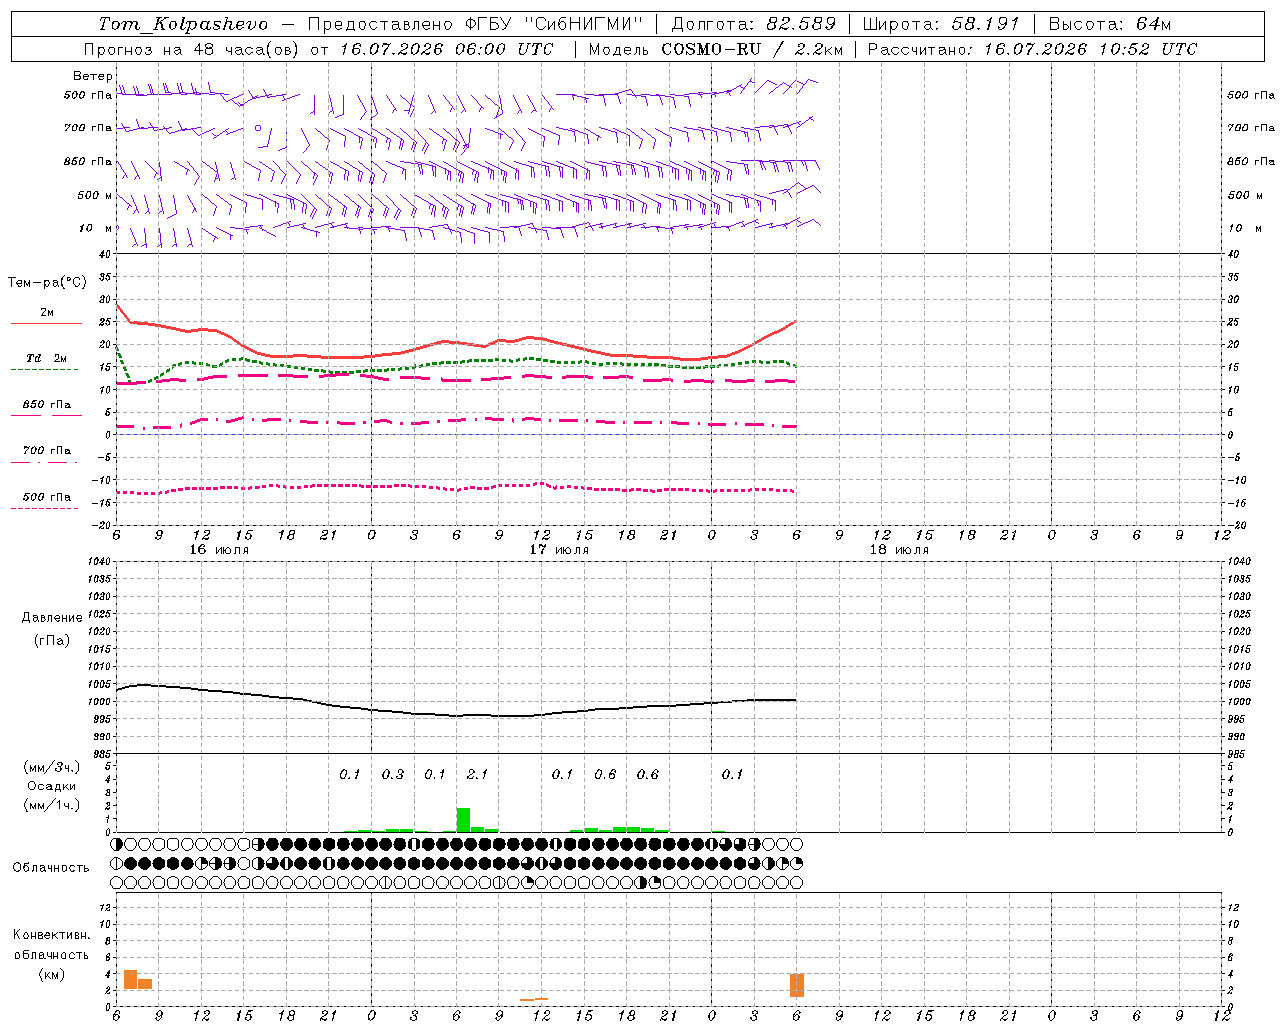This screenshot has height=1024, width=1280.
Task: Click the tall green precipitation bar
Action: click(x=463, y=820)
